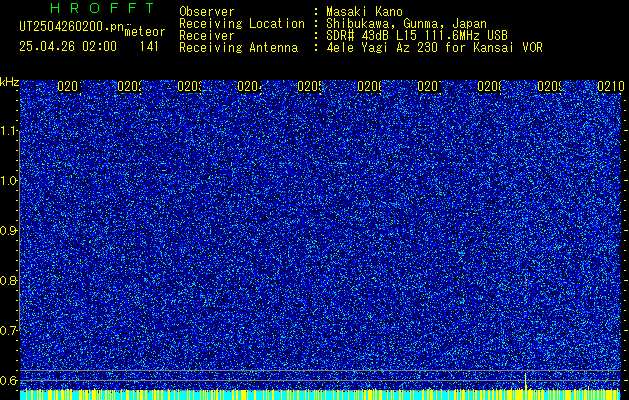Click the 0209 time marker
The height and width of the screenshot is (400, 629).
549,86
